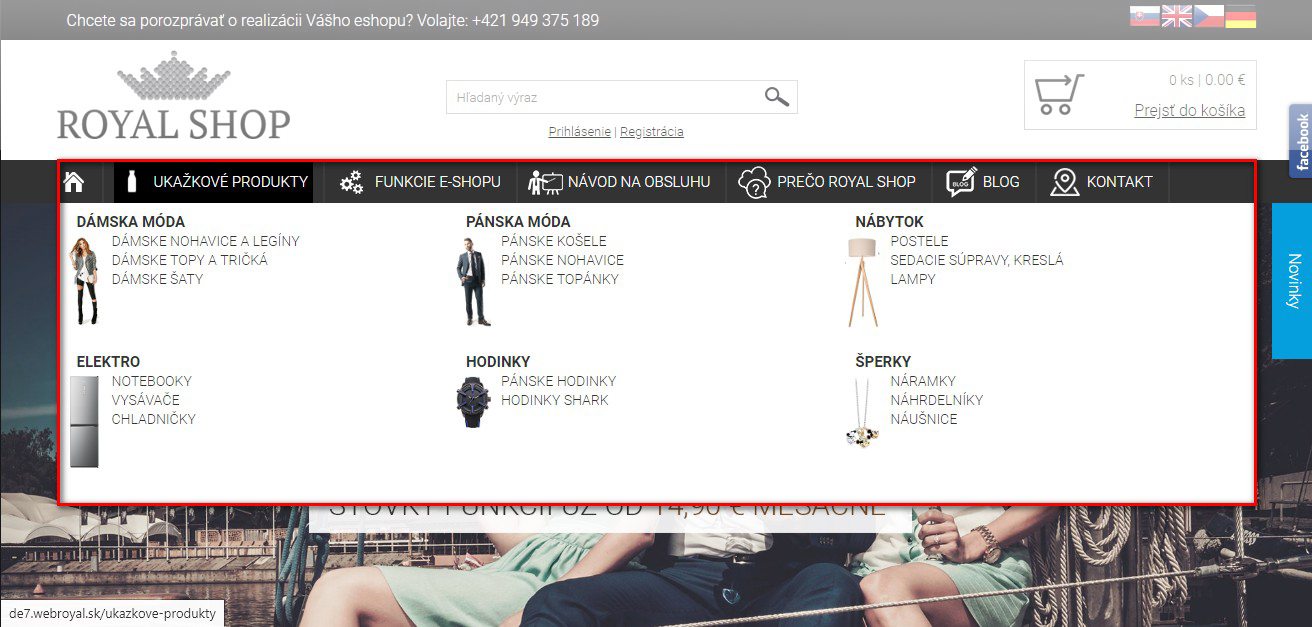Choose the Czech flag language
1312x627 pixels.
(1208, 17)
